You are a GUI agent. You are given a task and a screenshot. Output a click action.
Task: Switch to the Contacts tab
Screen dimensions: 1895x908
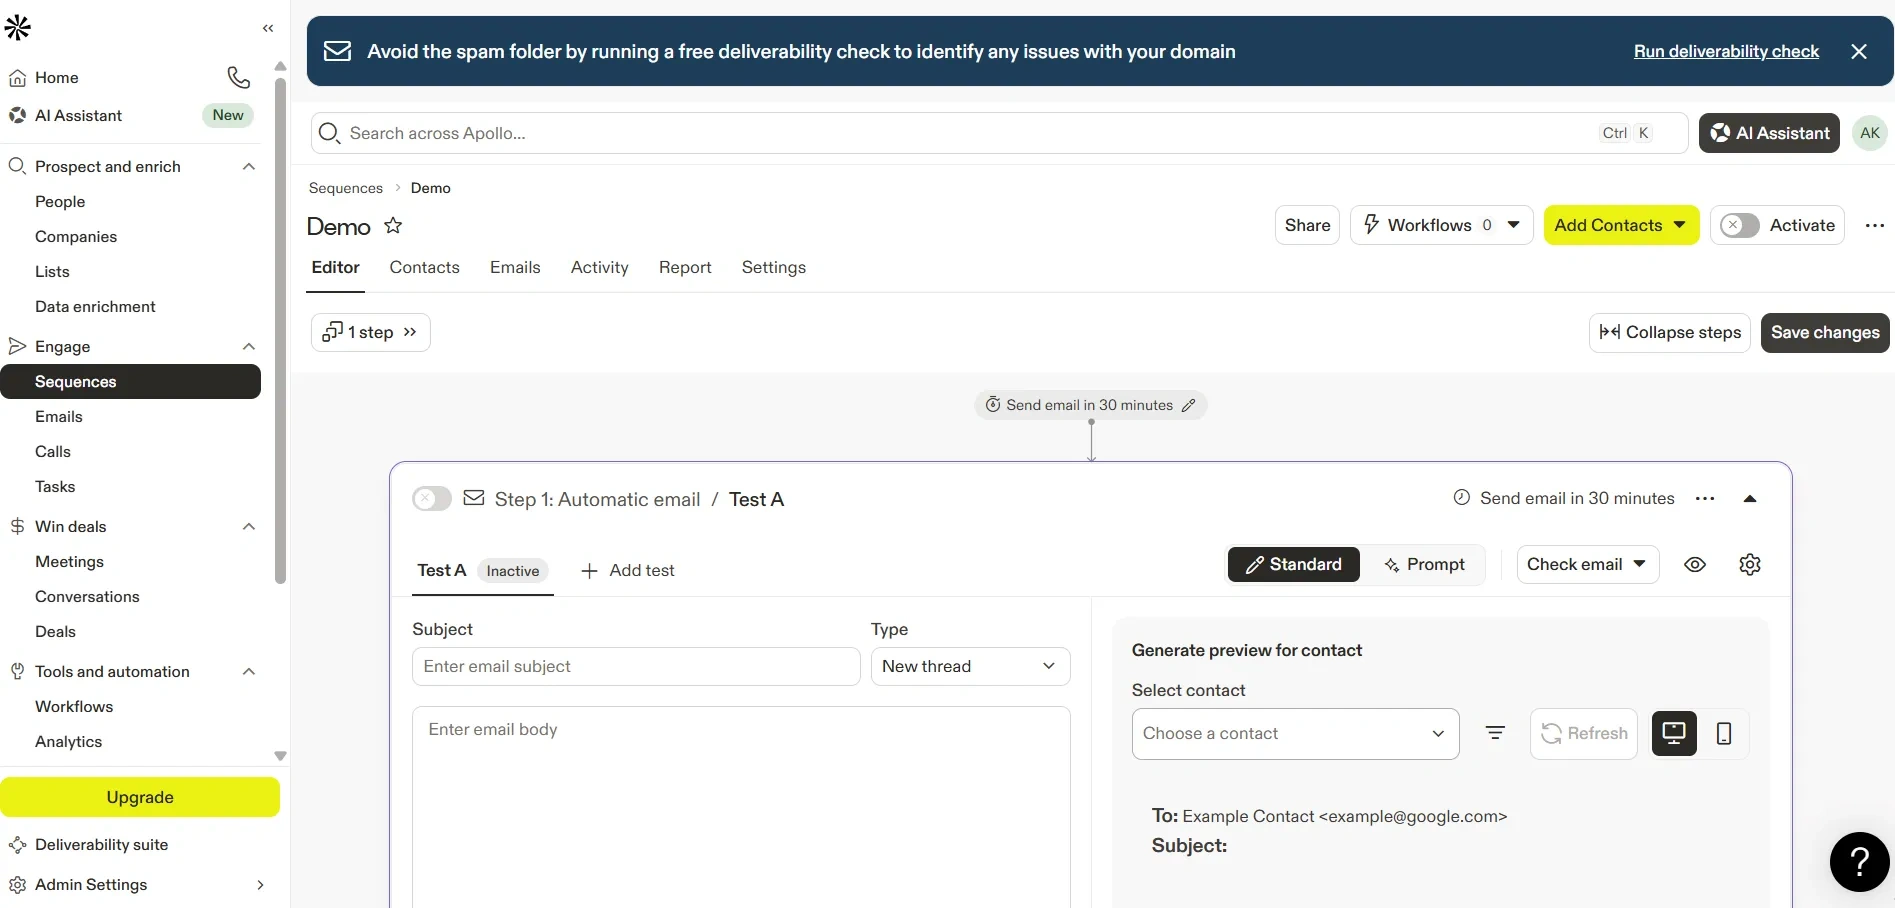tap(425, 268)
